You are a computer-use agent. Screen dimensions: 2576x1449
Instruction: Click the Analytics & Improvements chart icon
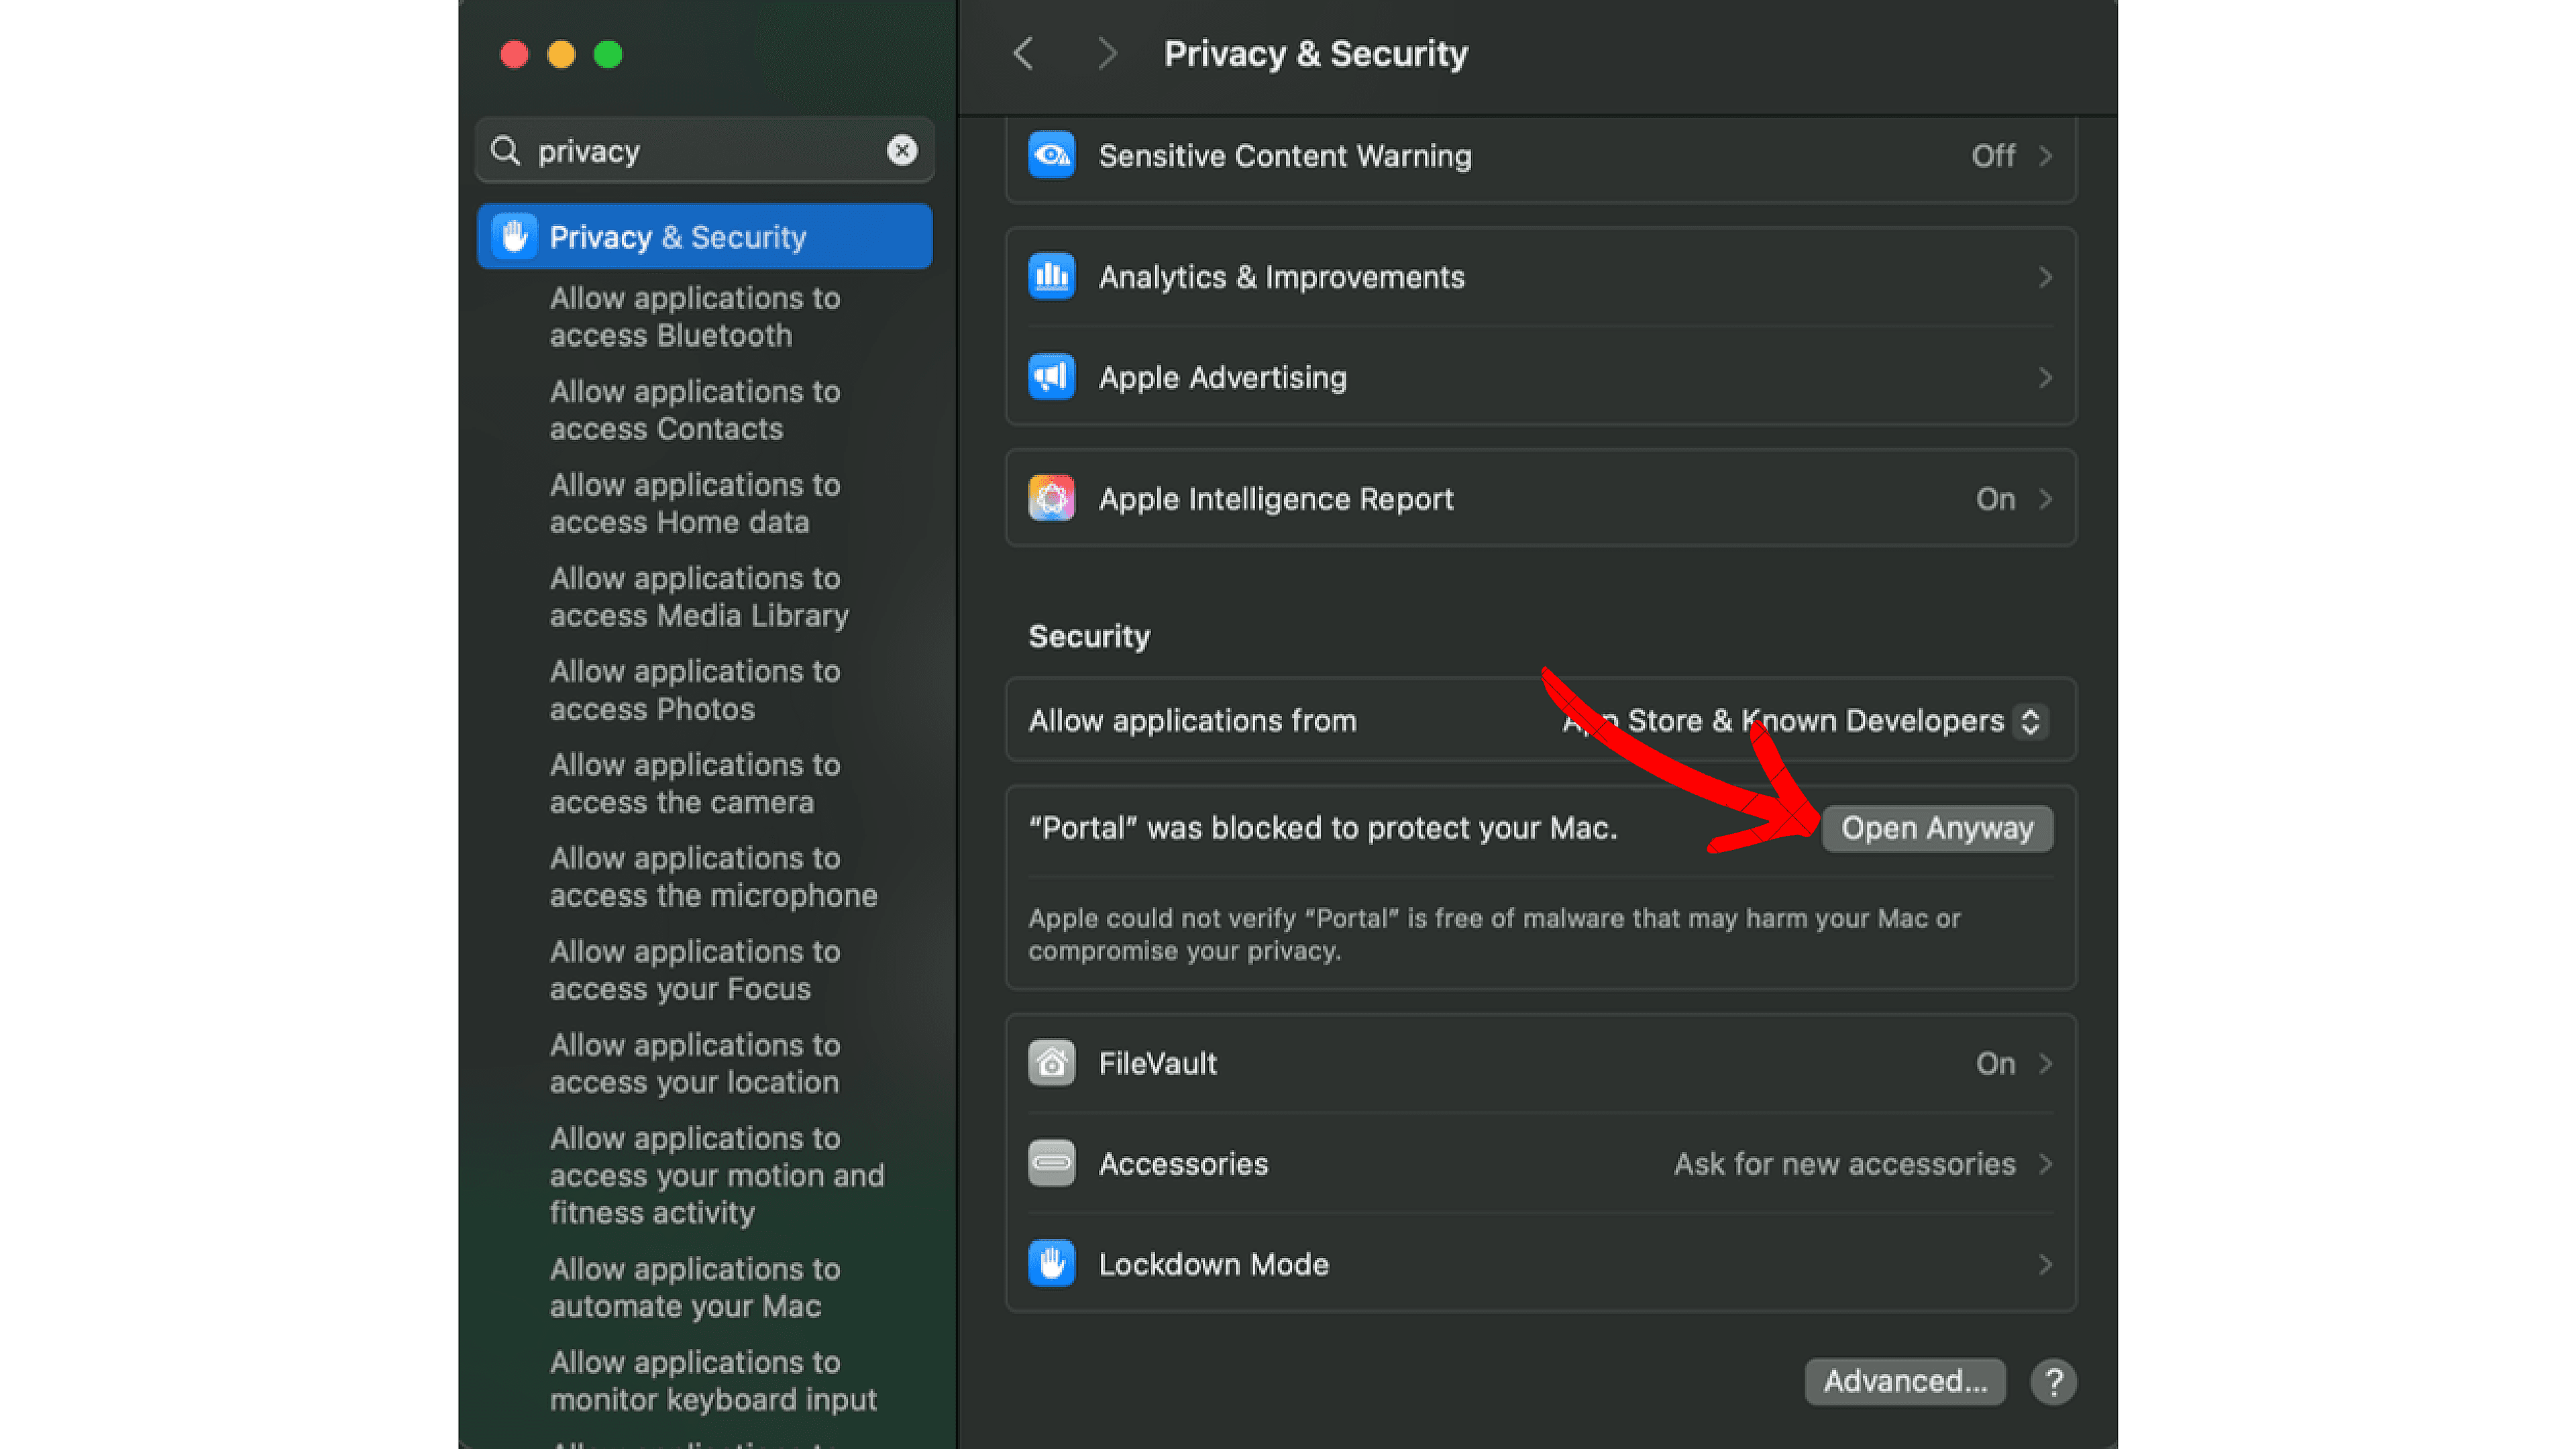pyautogui.click(x=1051, y=276)
